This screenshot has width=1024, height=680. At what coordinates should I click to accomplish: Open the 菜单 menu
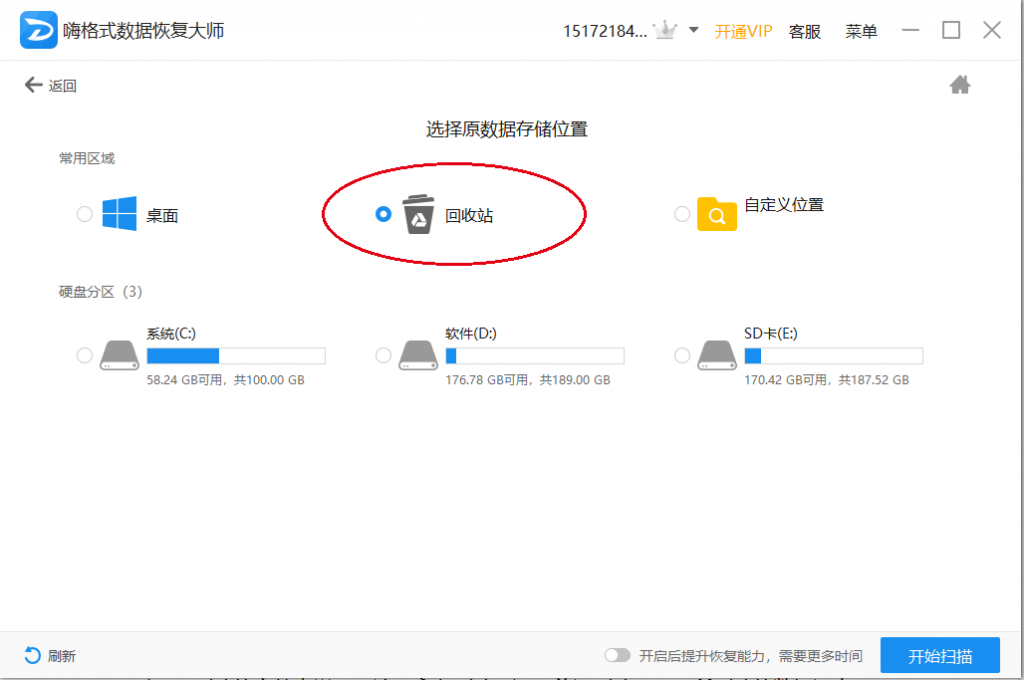click(861, 31)
